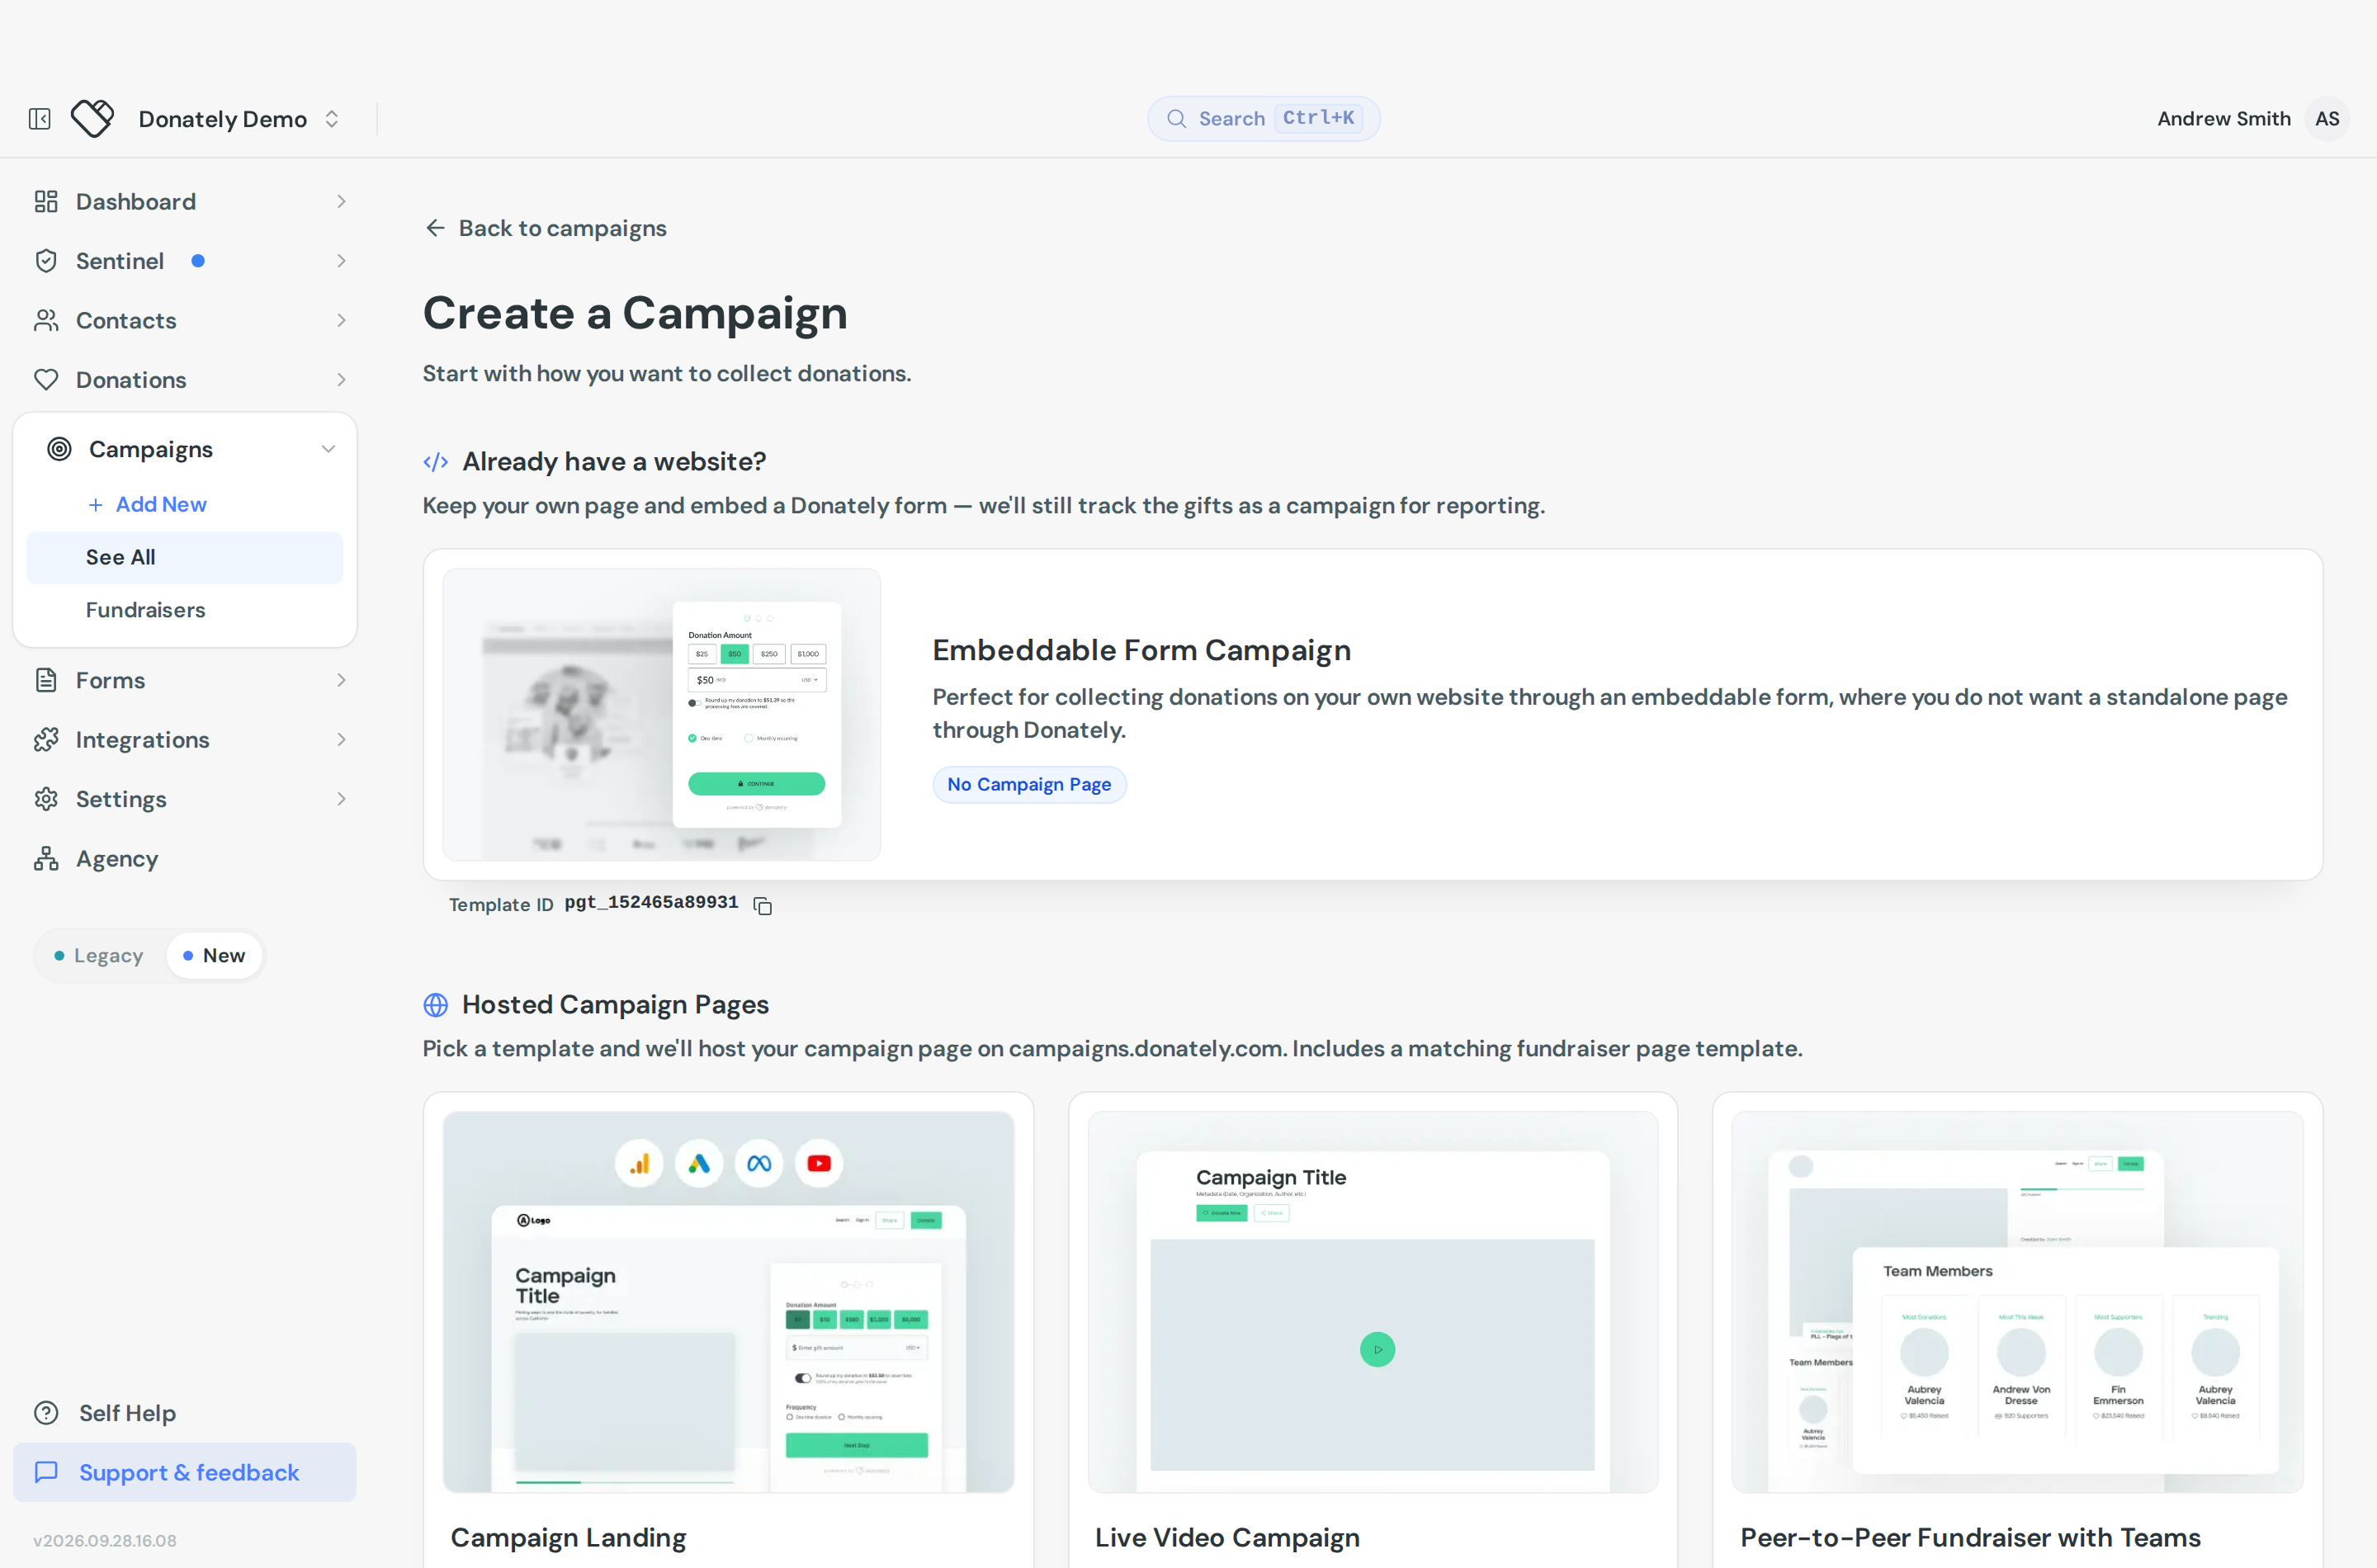Viewport: 2377px width, 1568px height.
Task: Click the Hosted Campaign Pages globe icon
Action: (436, 1004)
